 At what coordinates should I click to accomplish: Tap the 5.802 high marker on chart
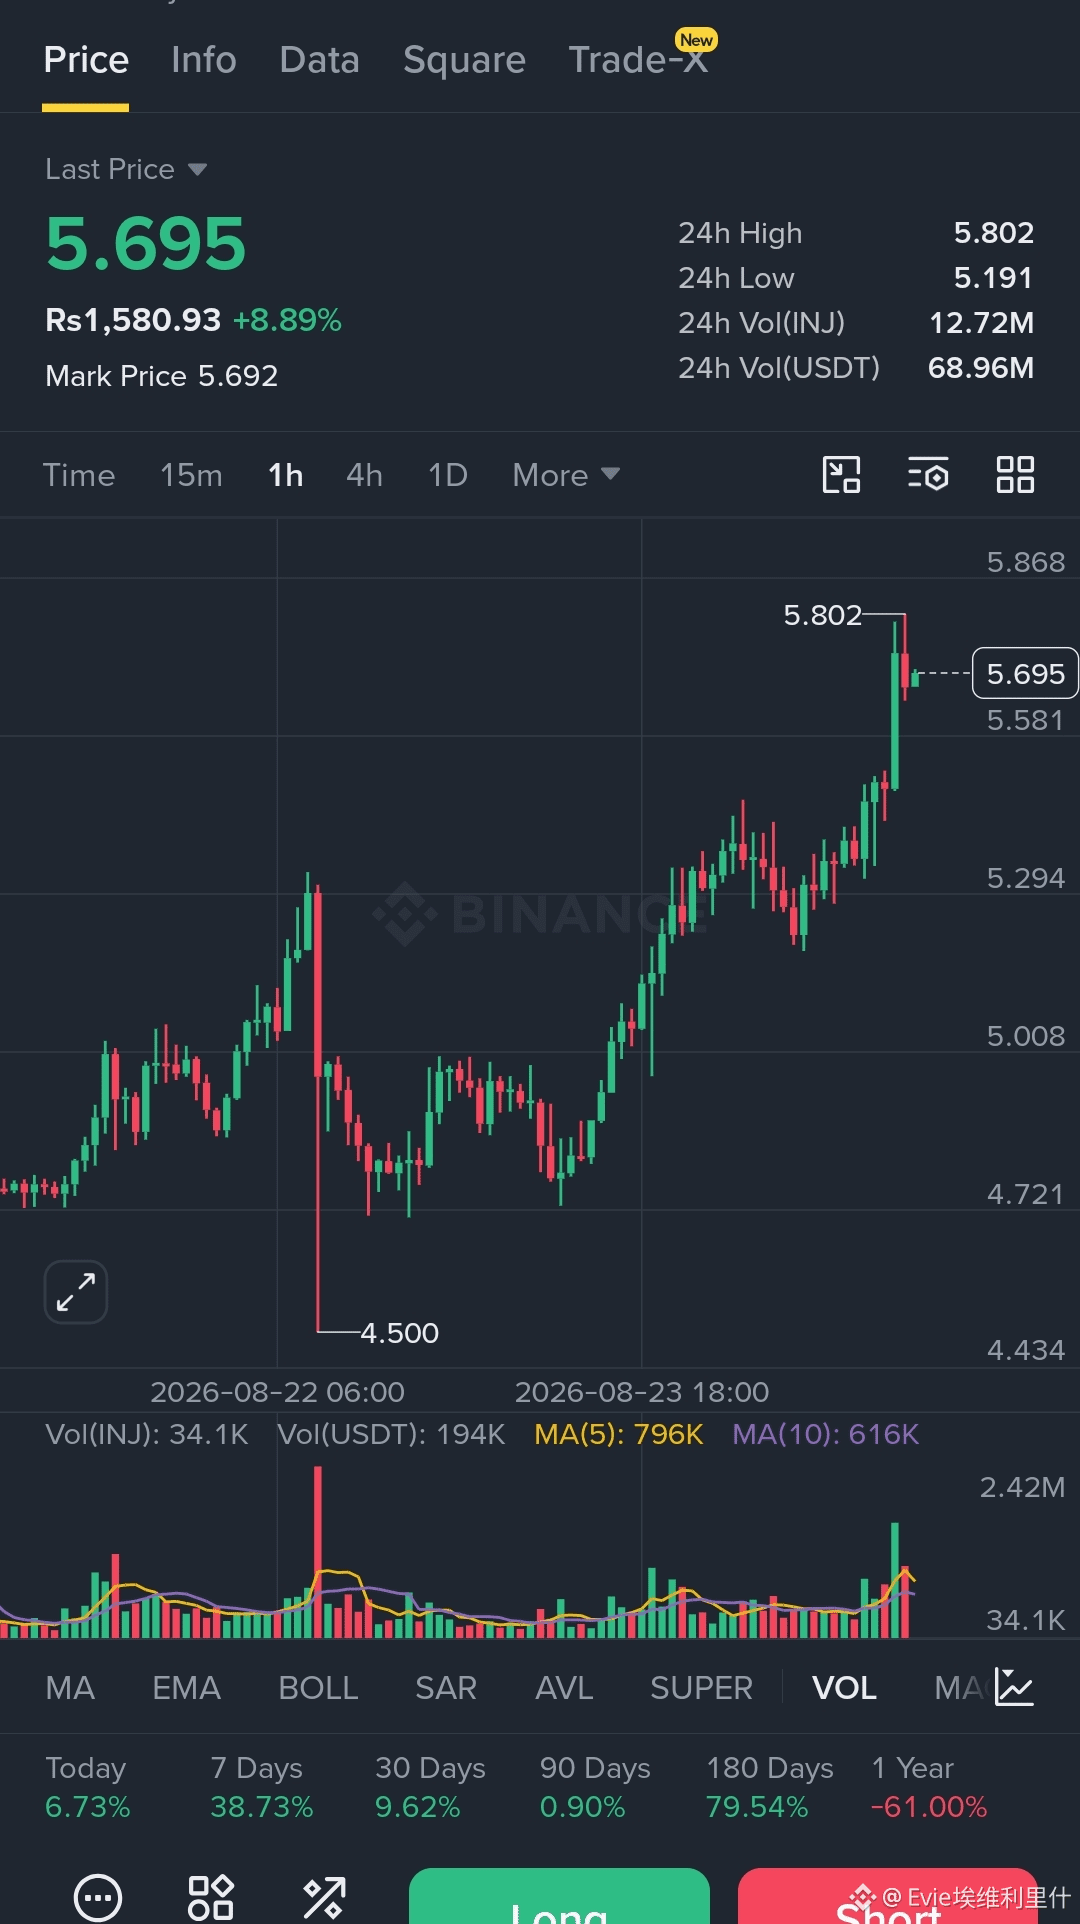coord(822,615)
